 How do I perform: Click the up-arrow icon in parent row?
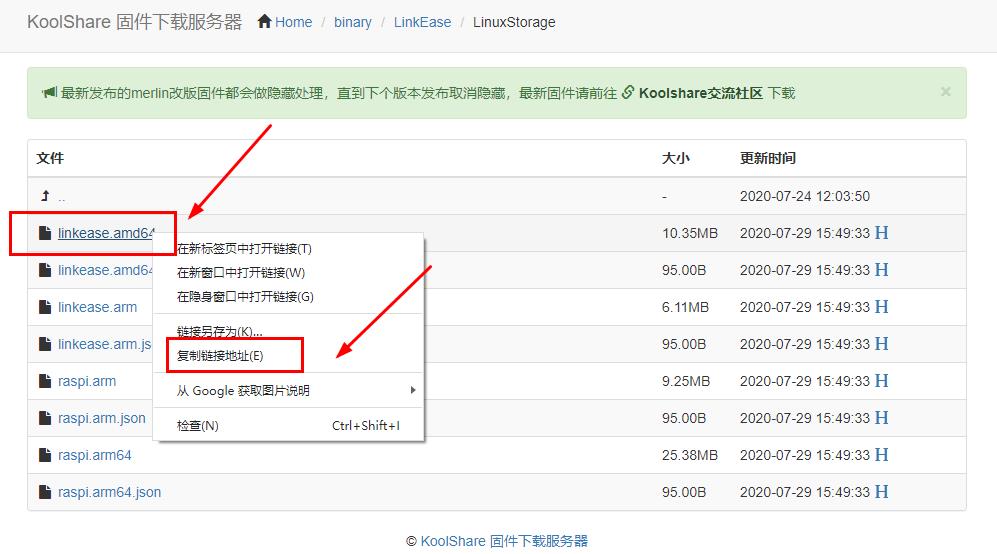[x=45, y=195]
